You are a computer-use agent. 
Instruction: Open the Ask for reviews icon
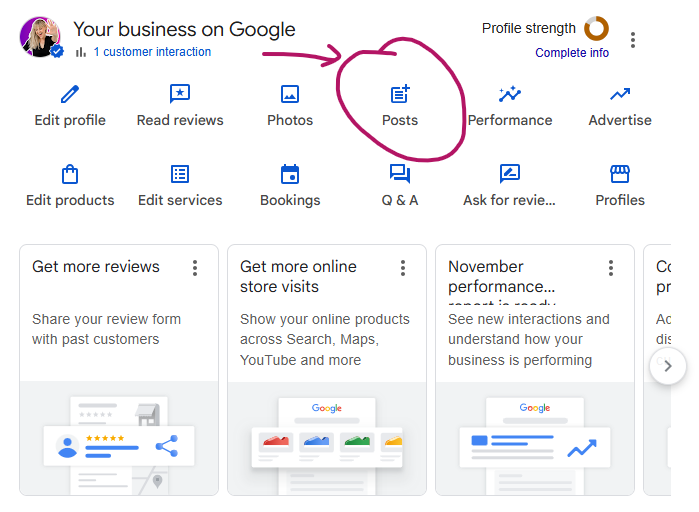click(x=510, y=174)
